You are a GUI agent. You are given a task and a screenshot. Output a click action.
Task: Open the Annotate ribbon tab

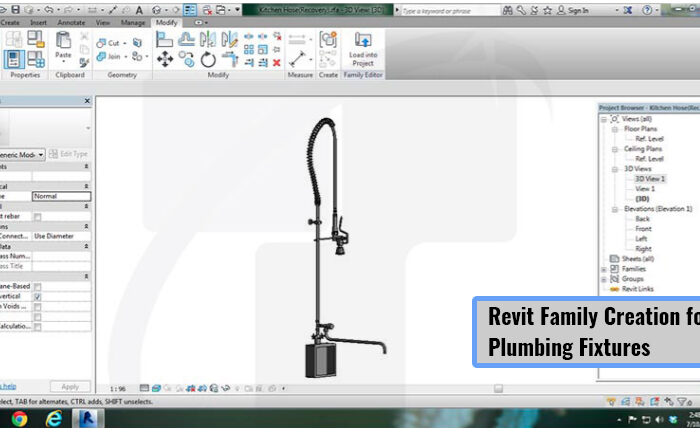[71, 22]
